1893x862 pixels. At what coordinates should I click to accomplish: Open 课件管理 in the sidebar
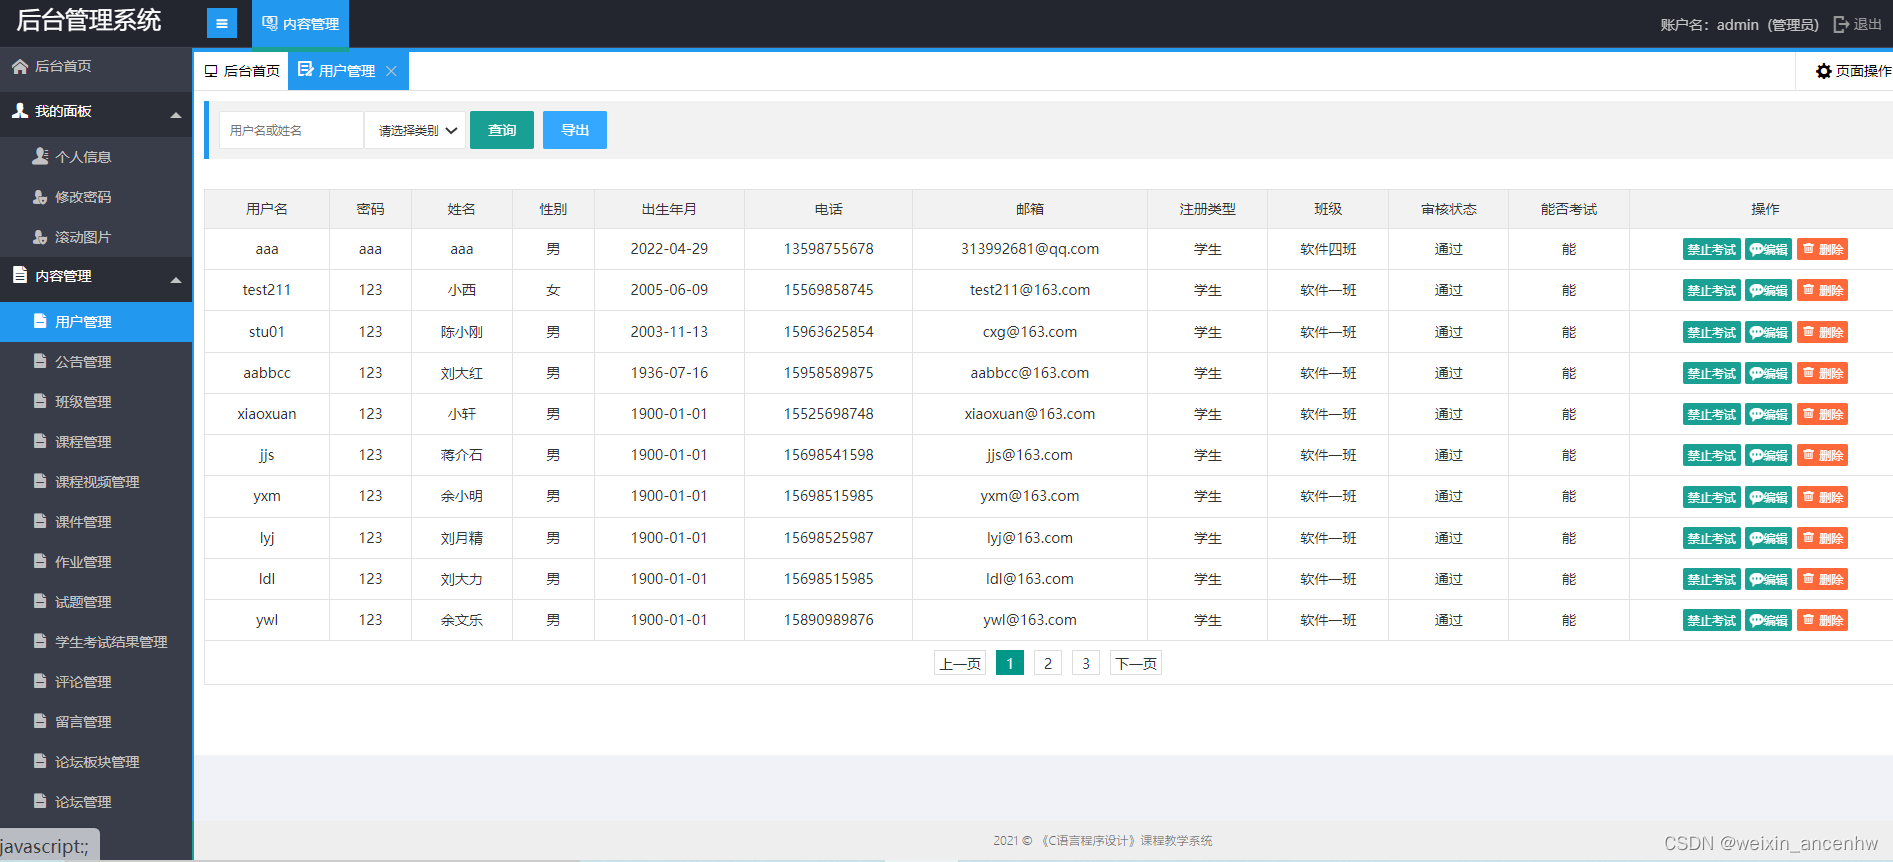[x=96, y=522]
